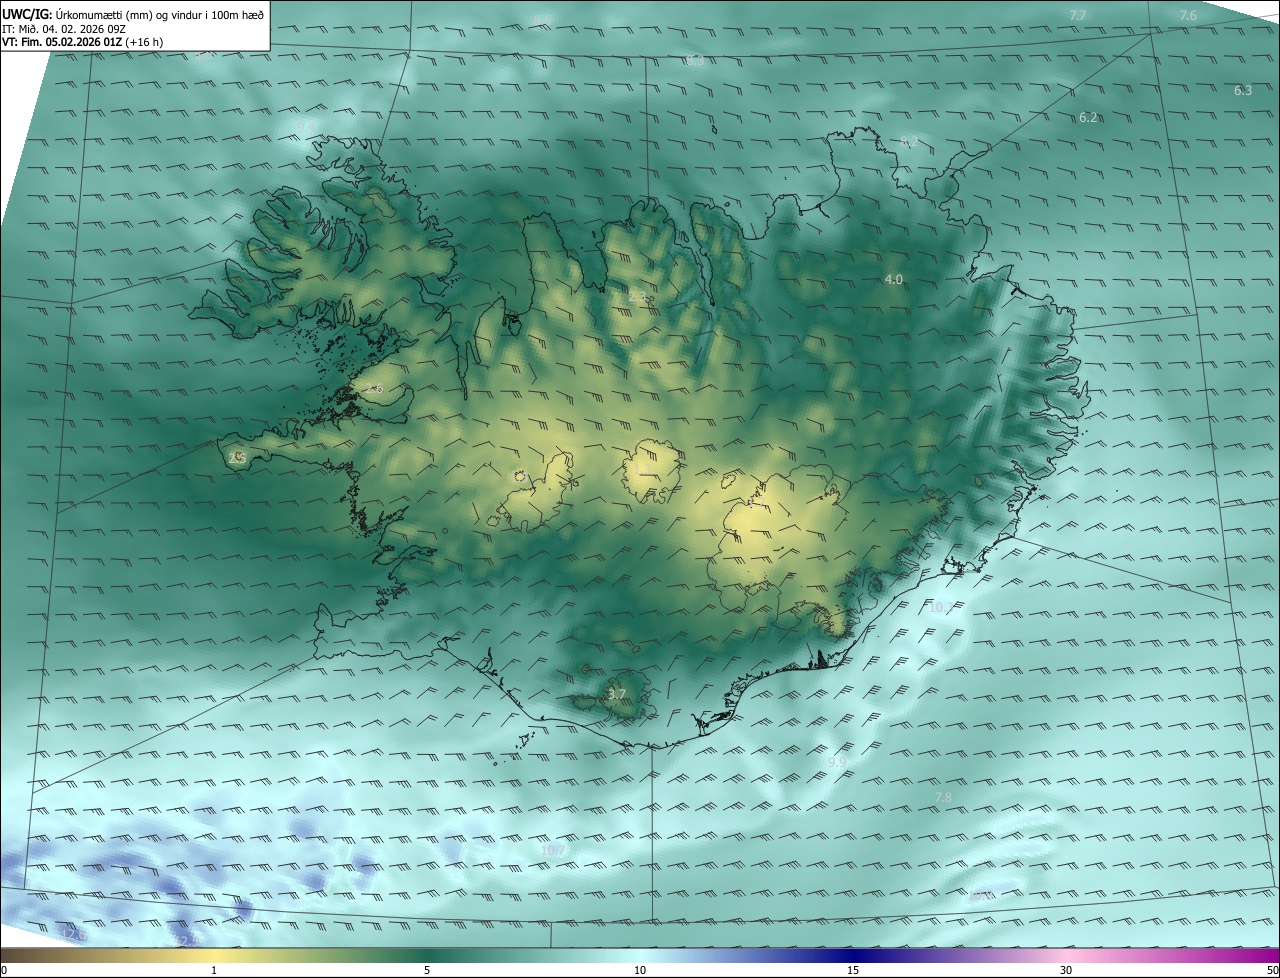Click the 7.7 value label on the map
The width and height of the screenshot is (1280, 978).
[x=1077, y=16]
